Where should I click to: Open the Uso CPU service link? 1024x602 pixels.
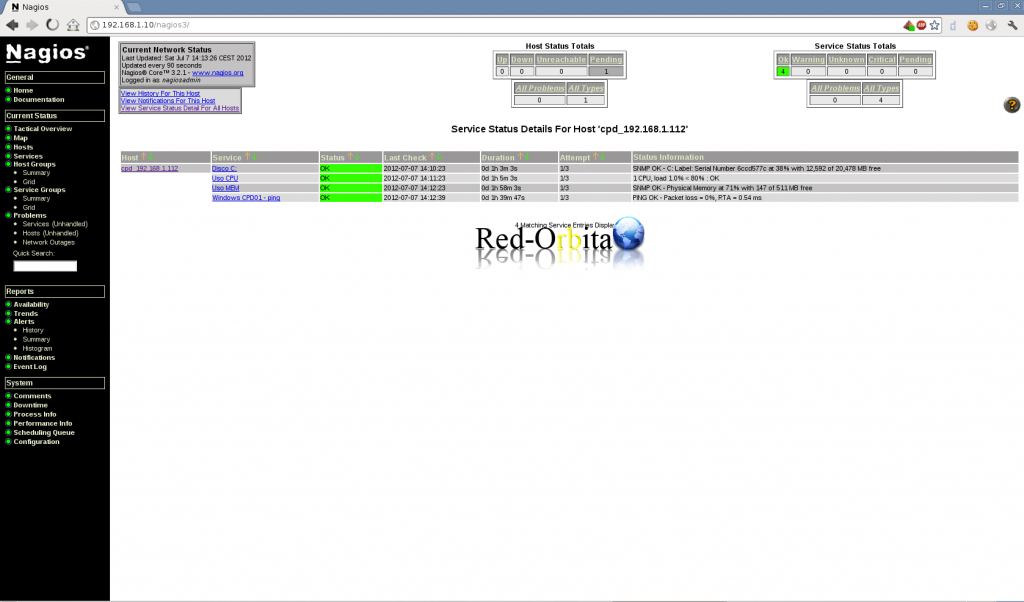coord(225,178)
